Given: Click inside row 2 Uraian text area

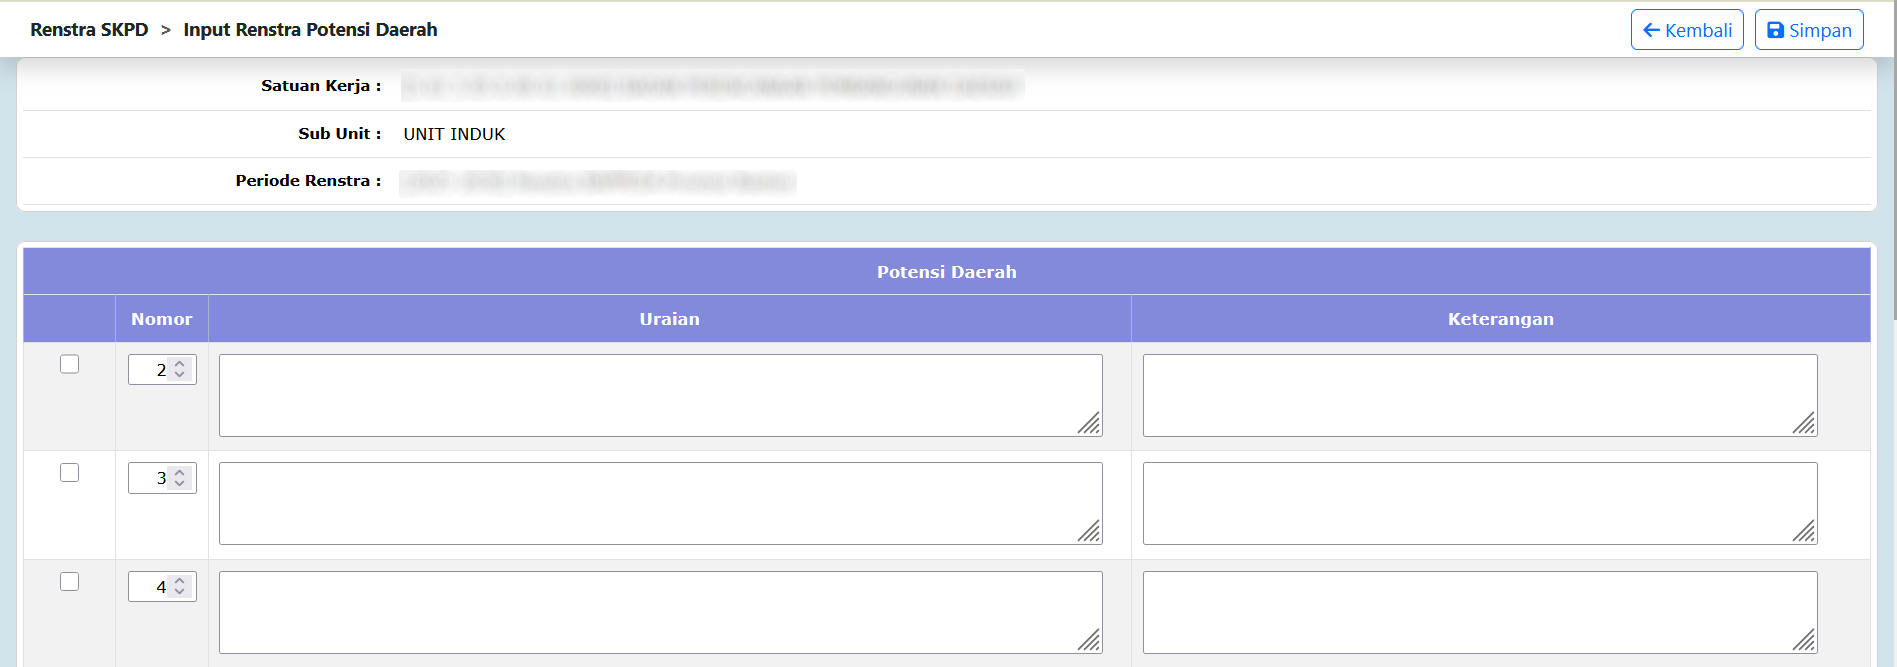Looking at the screenshot, I should pyautogui.click(x=660, y=394).
